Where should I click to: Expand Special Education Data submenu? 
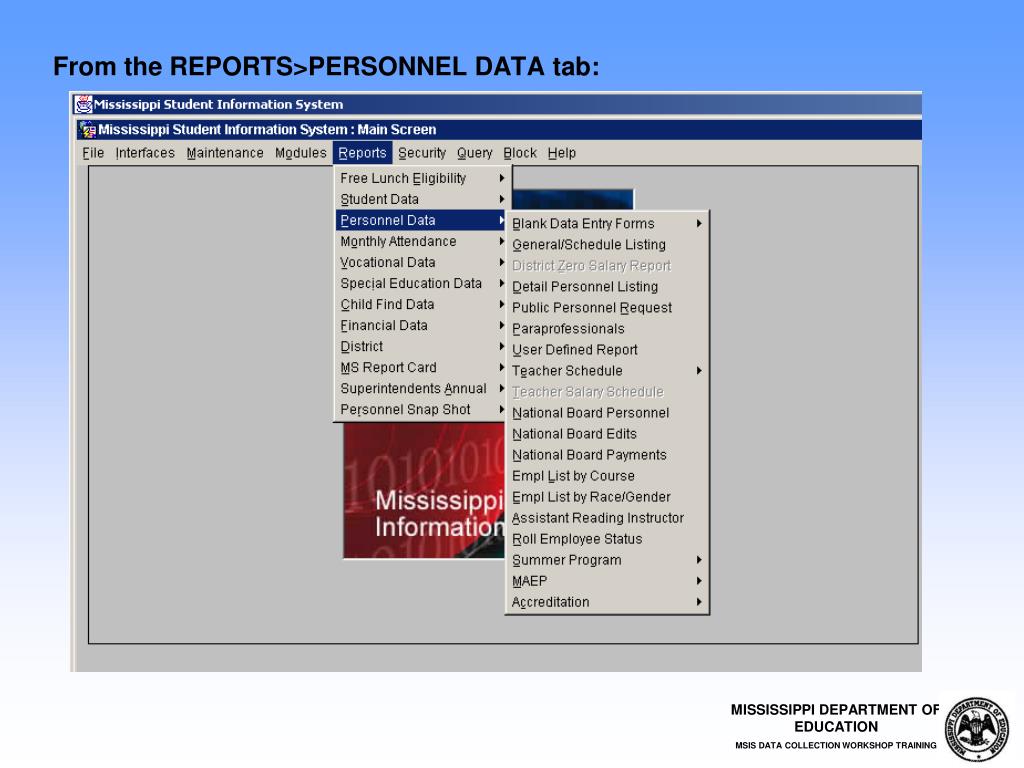422,283
